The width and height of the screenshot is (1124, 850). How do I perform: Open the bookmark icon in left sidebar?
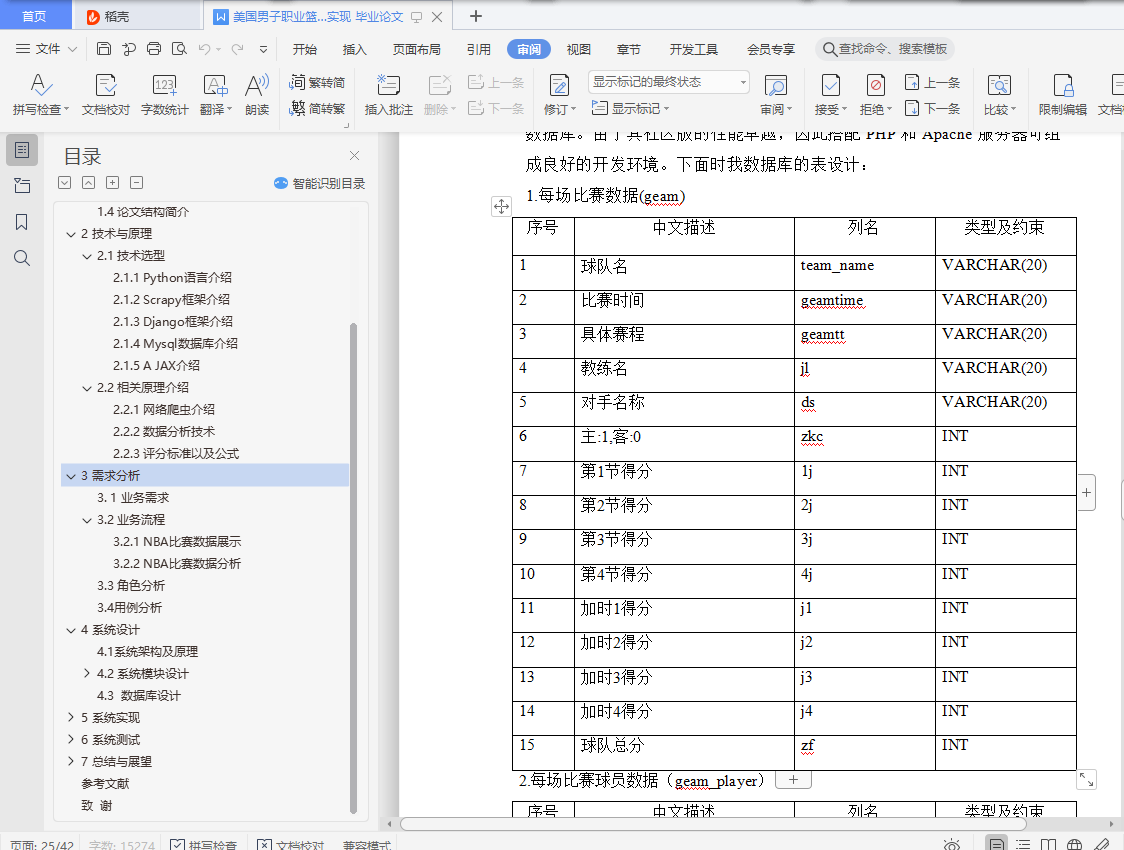[x=22, y=222]
